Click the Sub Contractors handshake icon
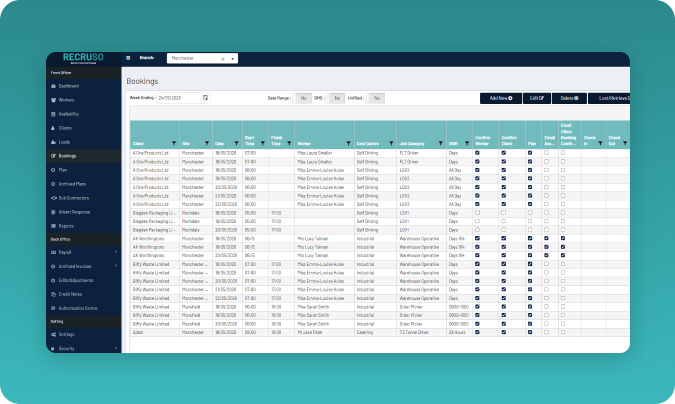Screen dimensions: 675x404 pos(53,198)
